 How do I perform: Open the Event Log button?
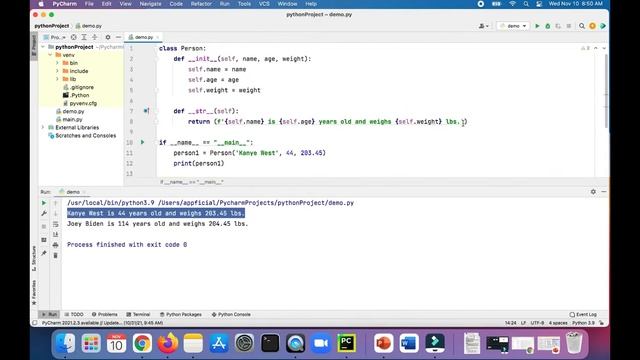click(x=583, y=314)
